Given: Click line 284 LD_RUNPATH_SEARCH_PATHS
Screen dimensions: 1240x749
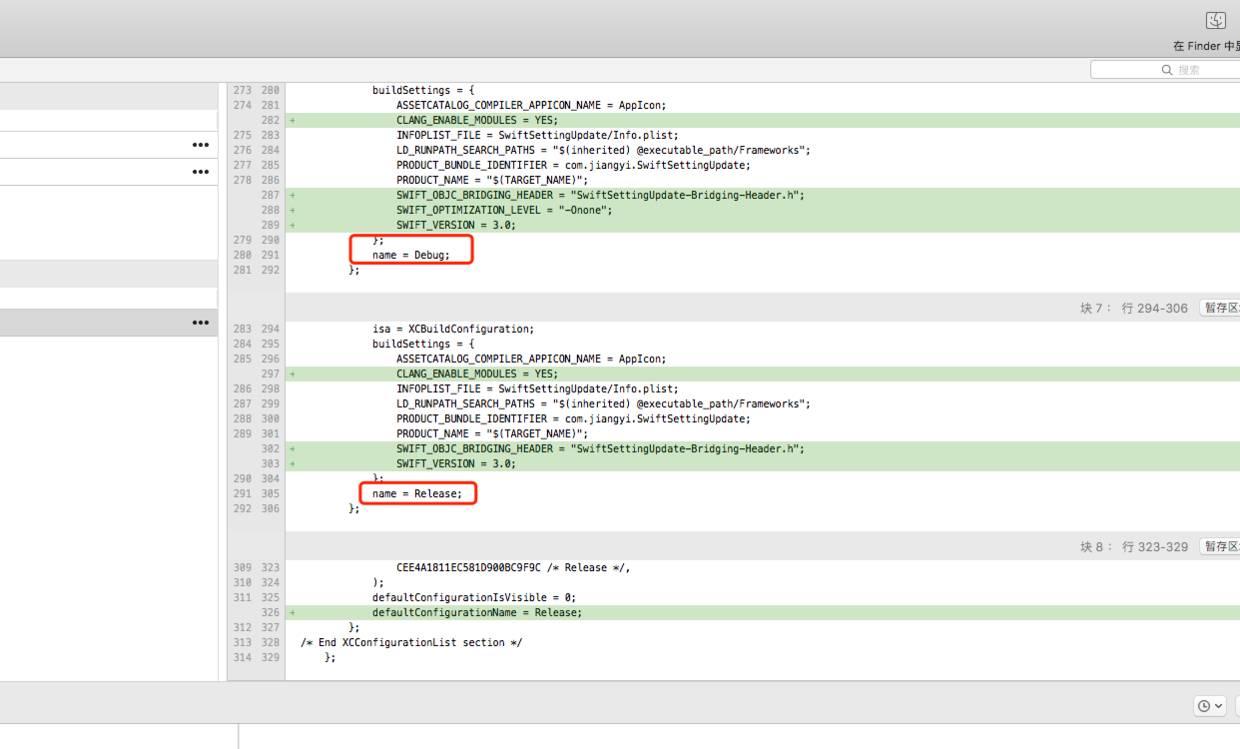Looking at the screenshot, I should (x=603, y=150).
